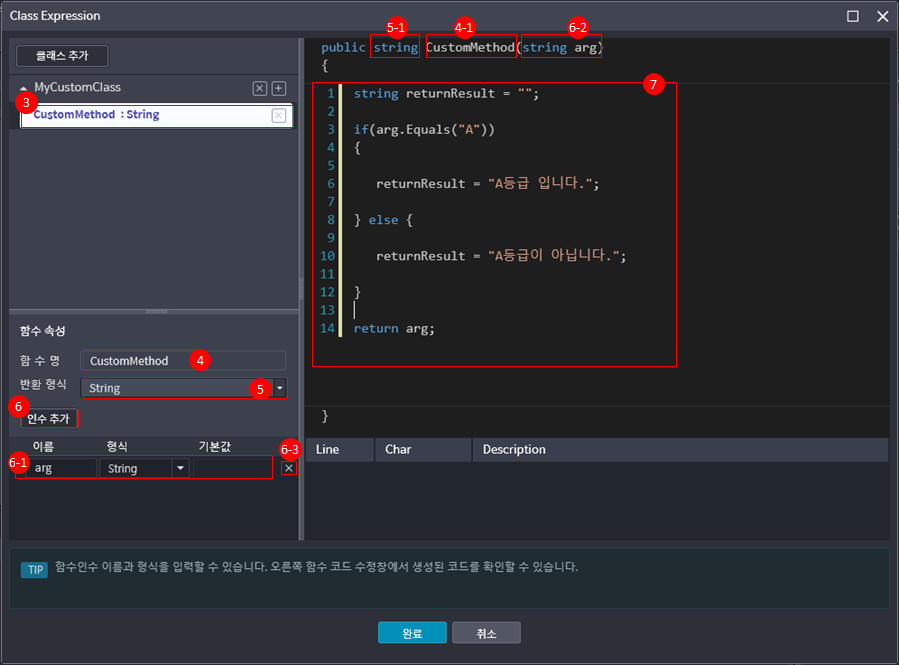Screen dimensions: 899x665
Task: Delete the arg parameter row
Action: (x=288, y=468)
